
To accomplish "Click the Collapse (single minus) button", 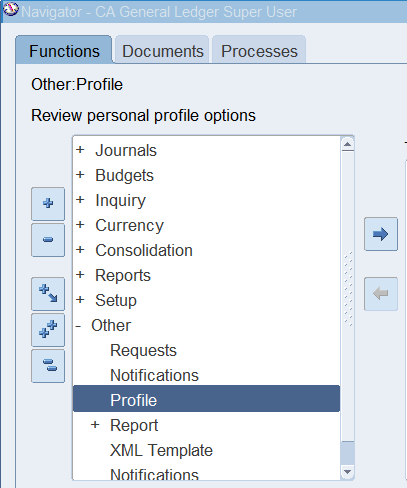I will tap(48, 240).
